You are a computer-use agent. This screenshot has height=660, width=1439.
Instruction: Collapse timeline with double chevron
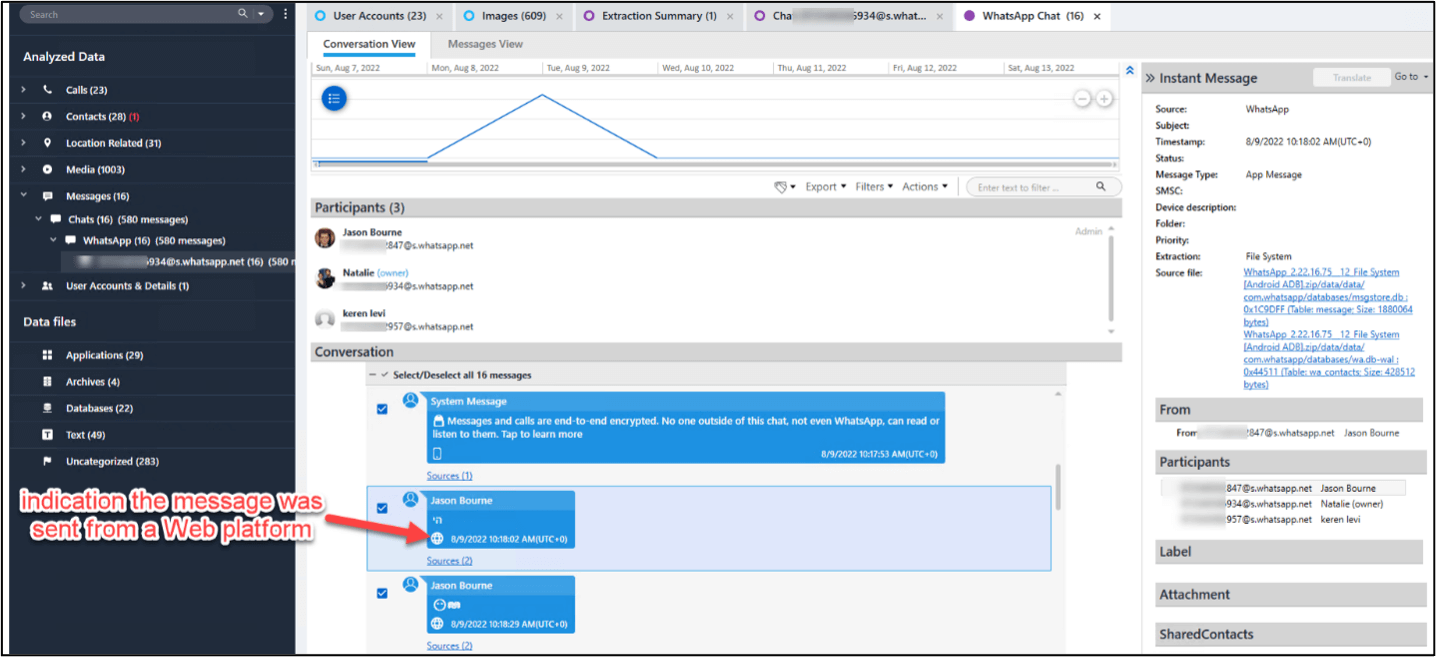pos(1130,70)
